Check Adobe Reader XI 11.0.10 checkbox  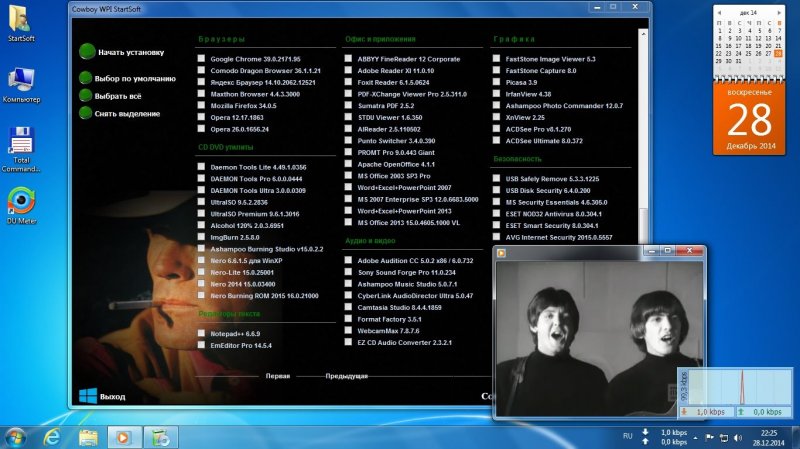point(348,70)
